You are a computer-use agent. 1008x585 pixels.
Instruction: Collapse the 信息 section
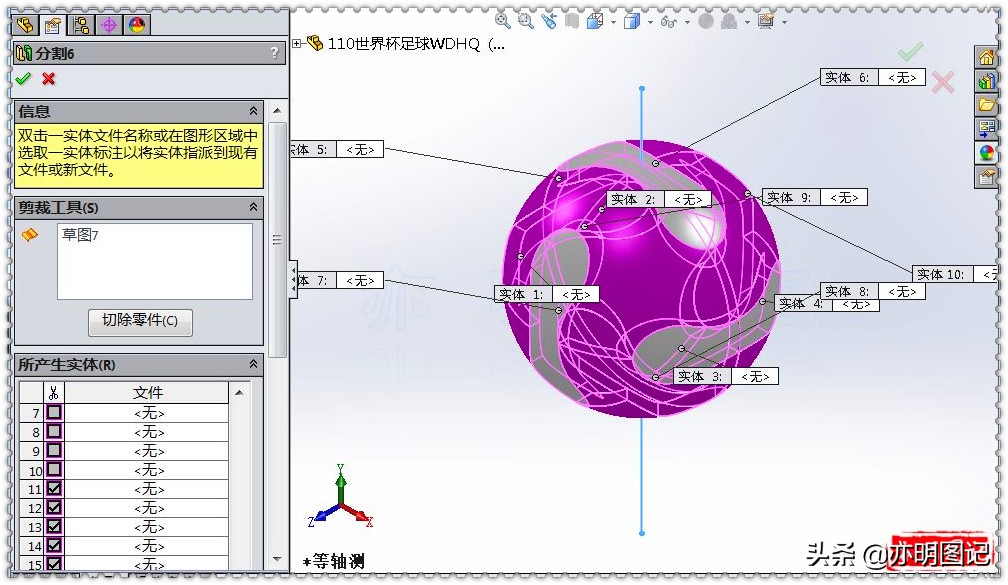click(x=252, y=111)
